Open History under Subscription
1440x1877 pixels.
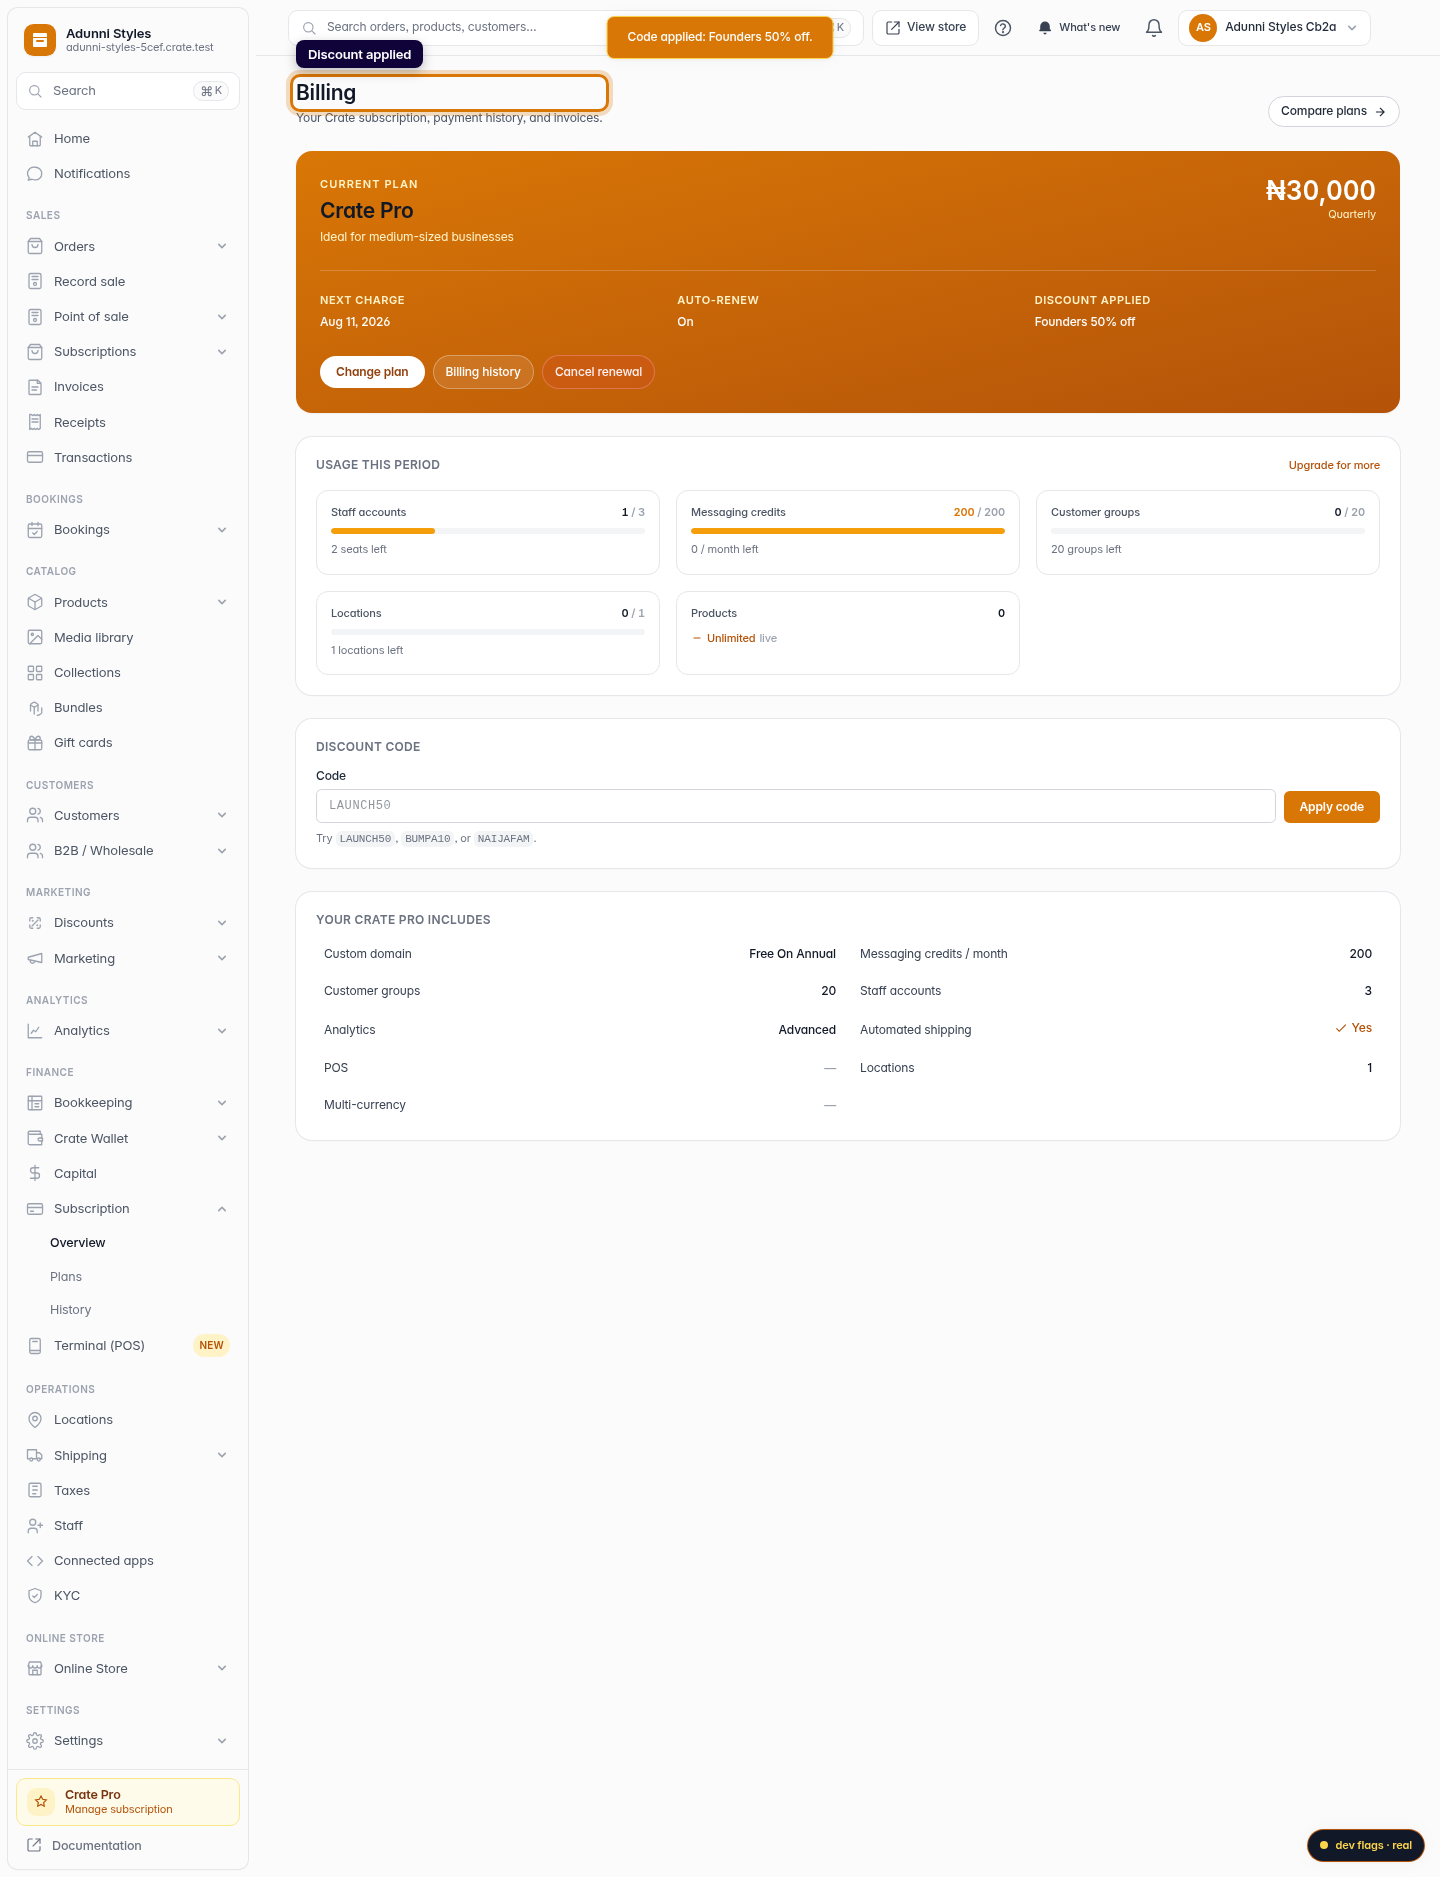[x=71, y=1310]
